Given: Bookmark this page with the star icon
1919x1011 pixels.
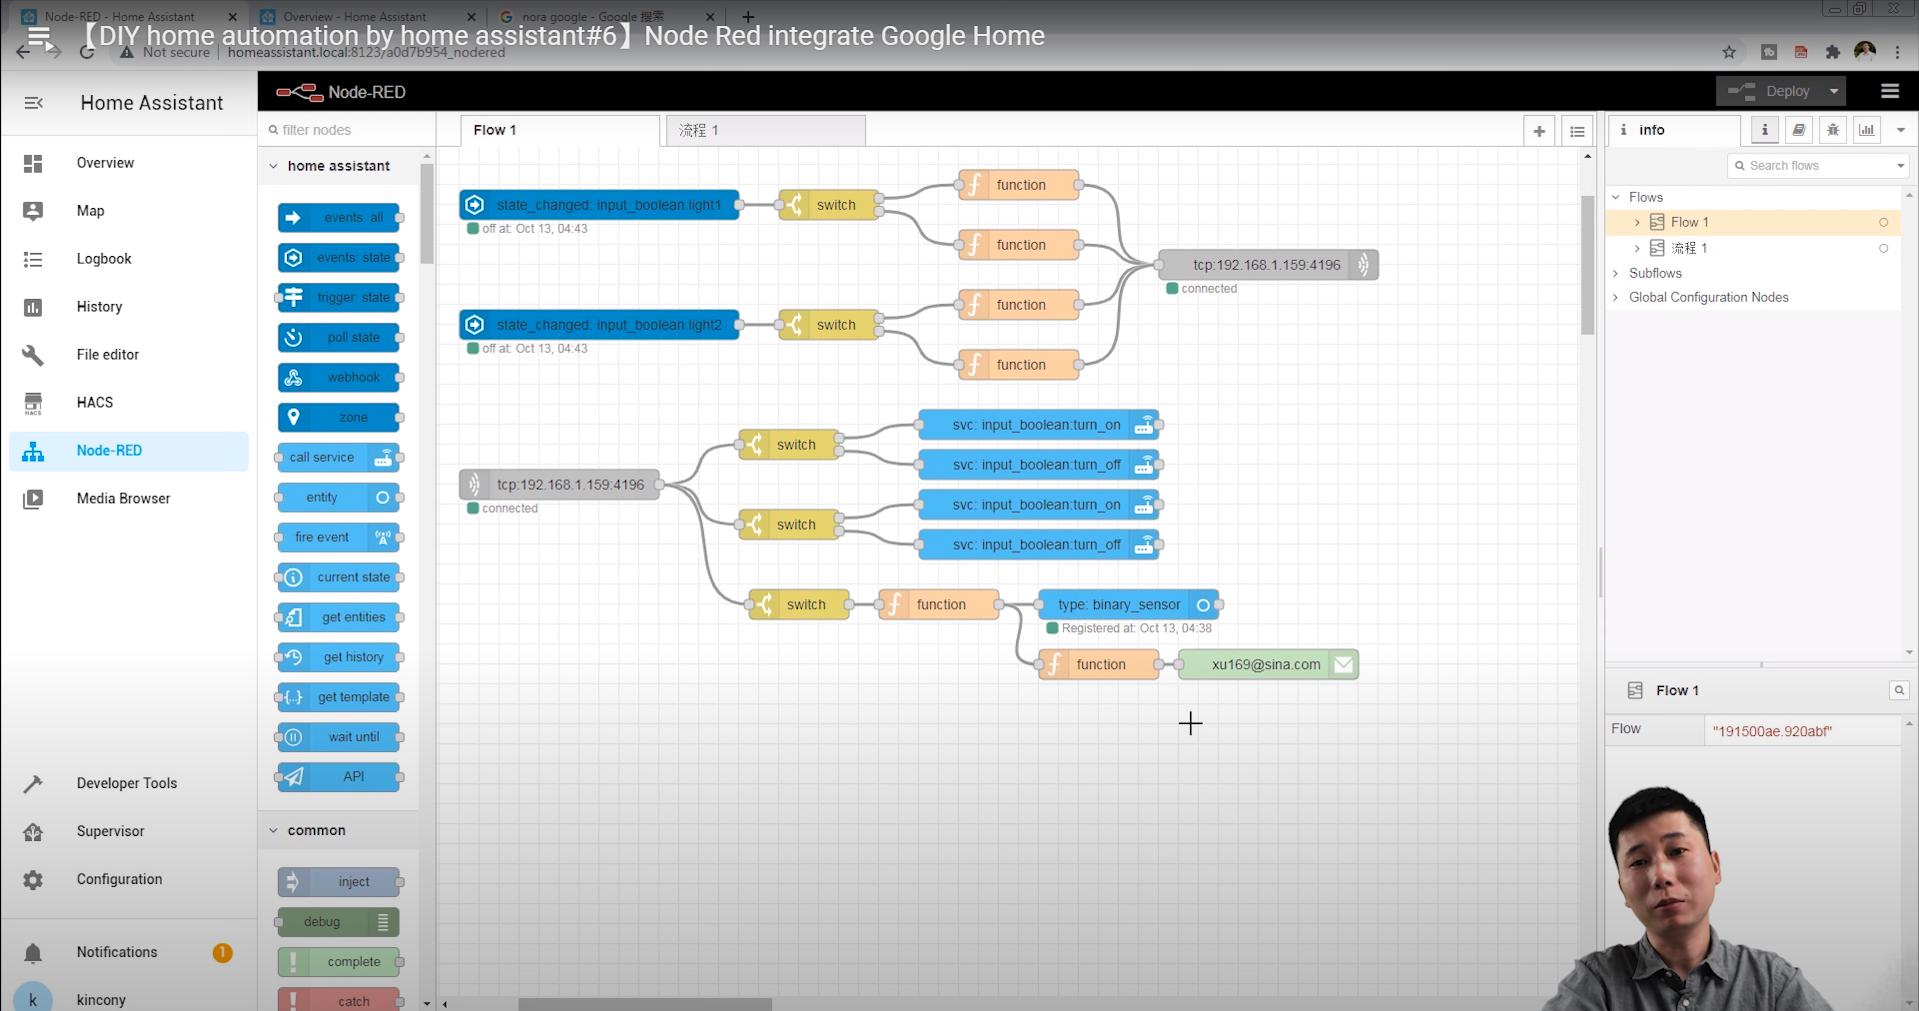Looking at the screenshot, I should (1729, 52).
